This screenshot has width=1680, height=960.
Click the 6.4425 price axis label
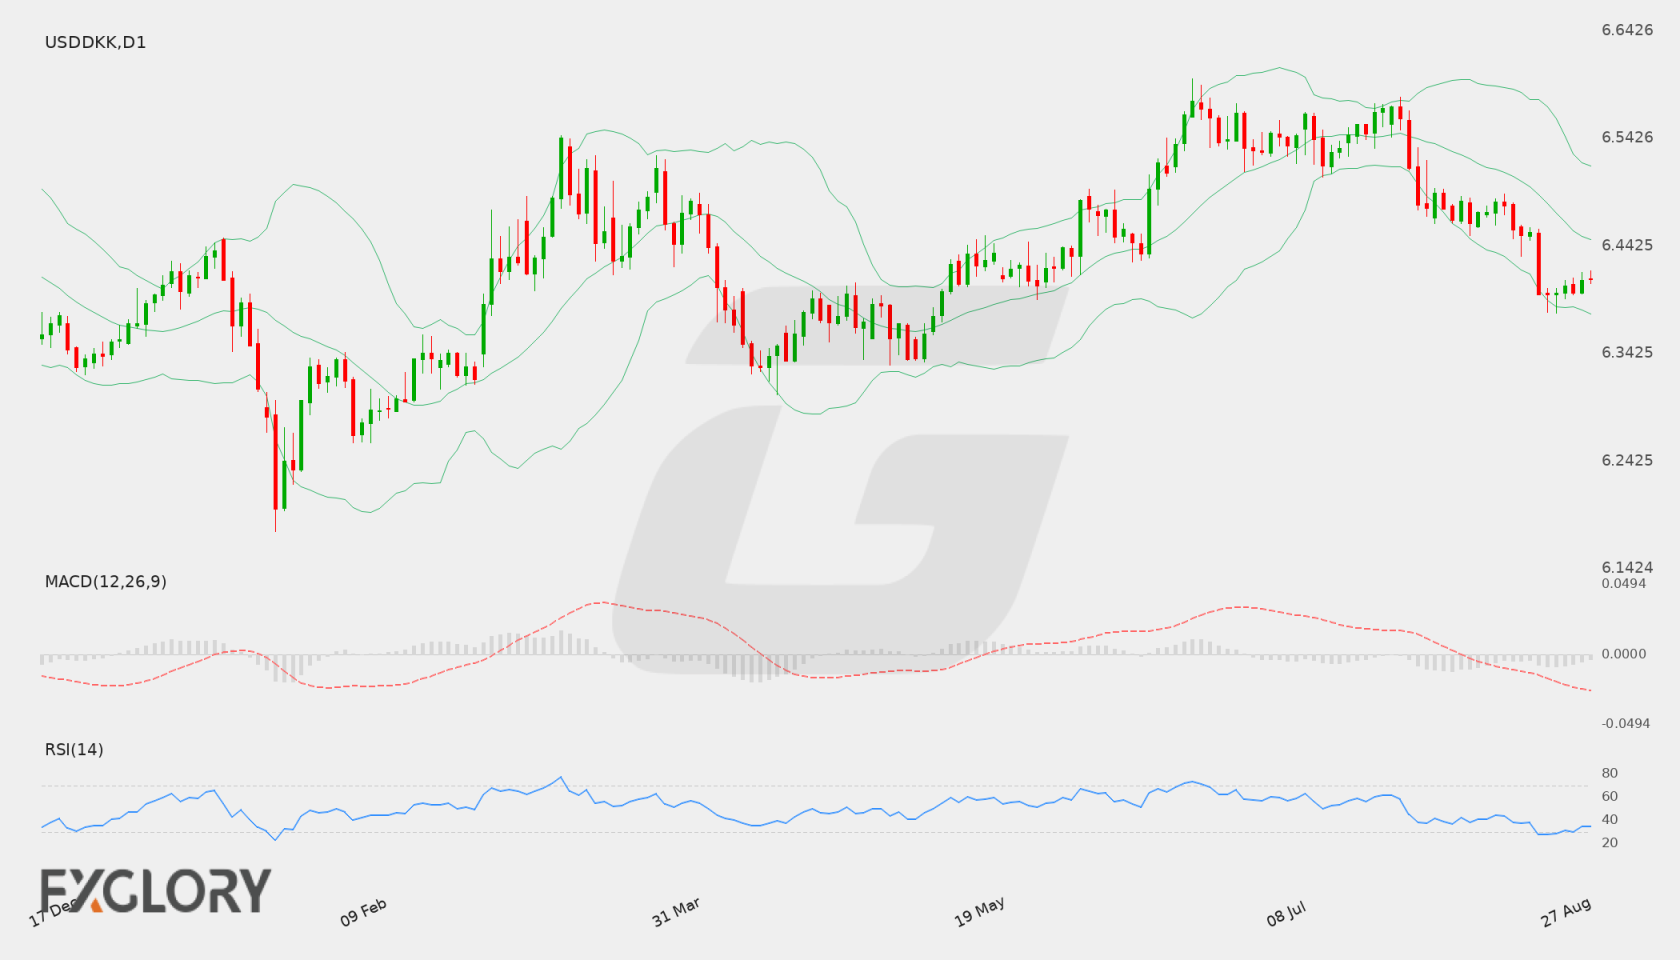(1627, 245)
